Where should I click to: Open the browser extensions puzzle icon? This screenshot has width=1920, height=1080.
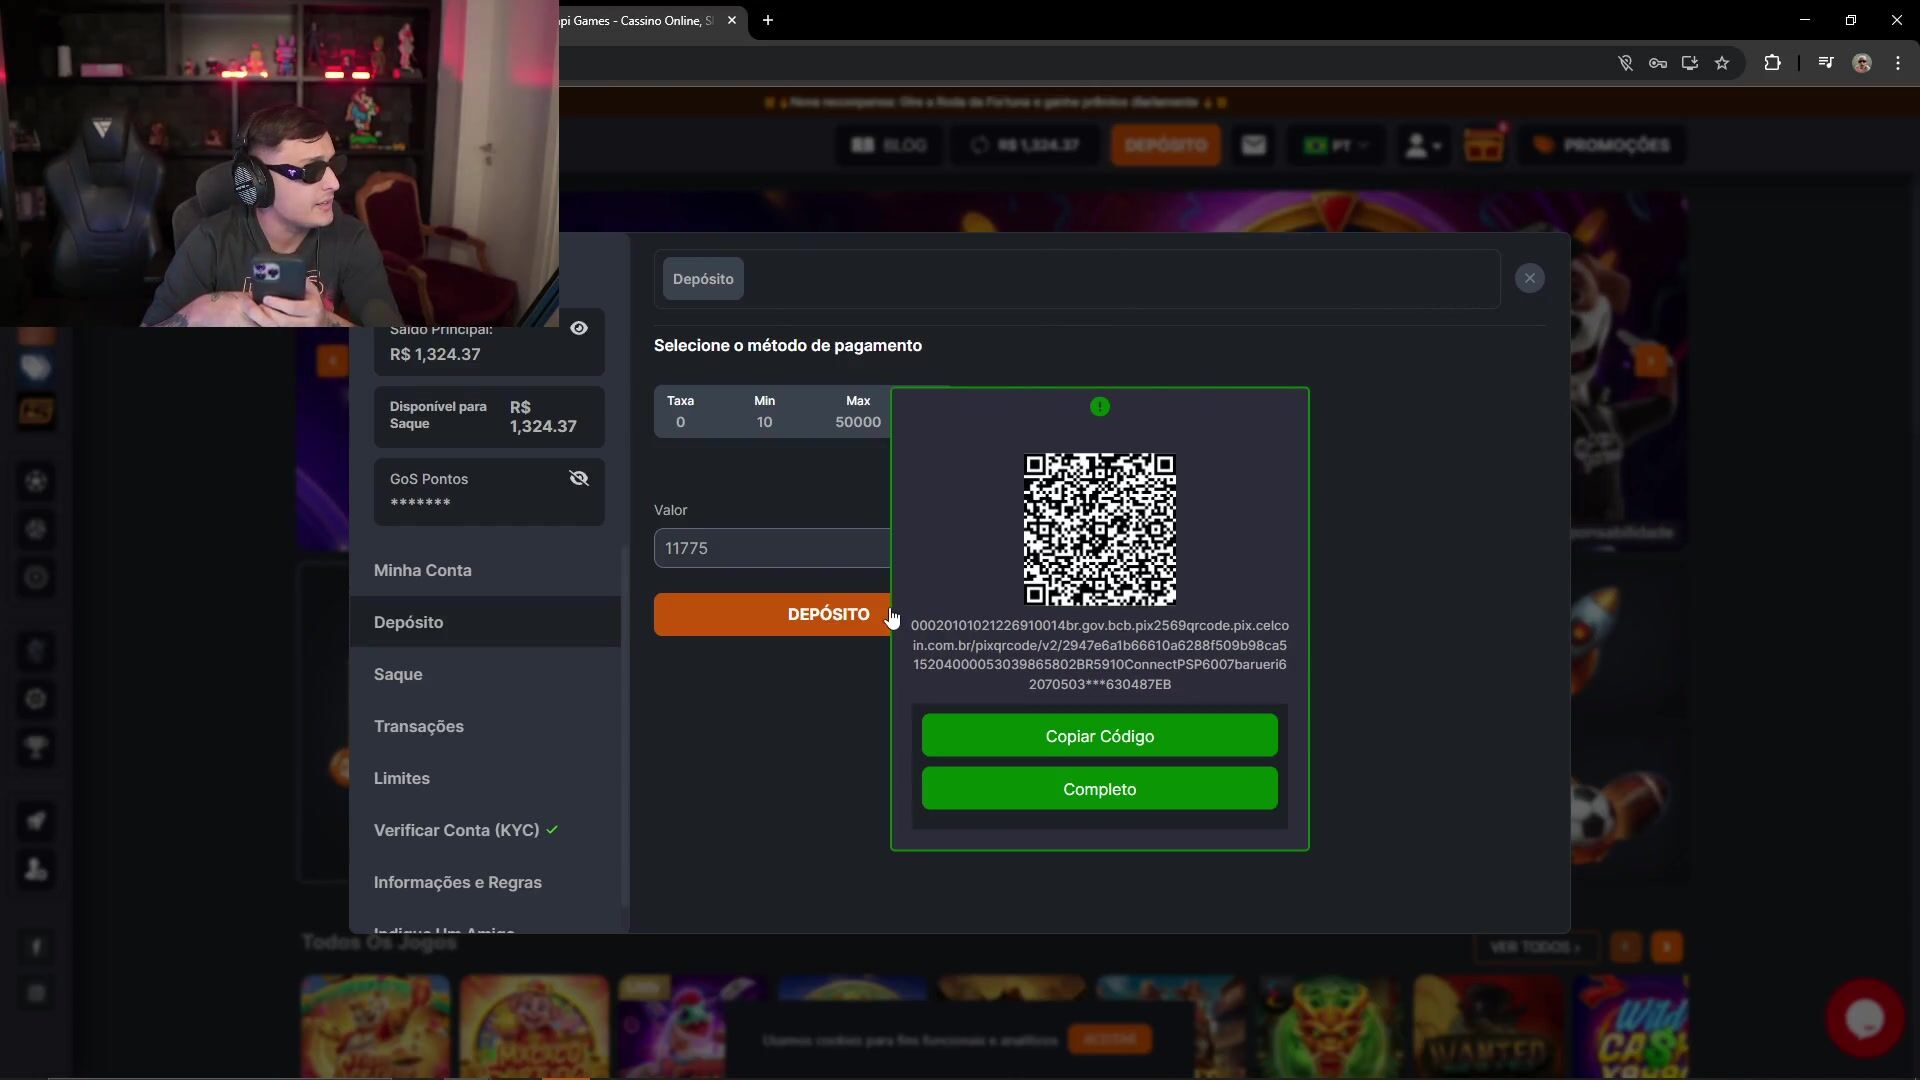tap(1772, 63)
